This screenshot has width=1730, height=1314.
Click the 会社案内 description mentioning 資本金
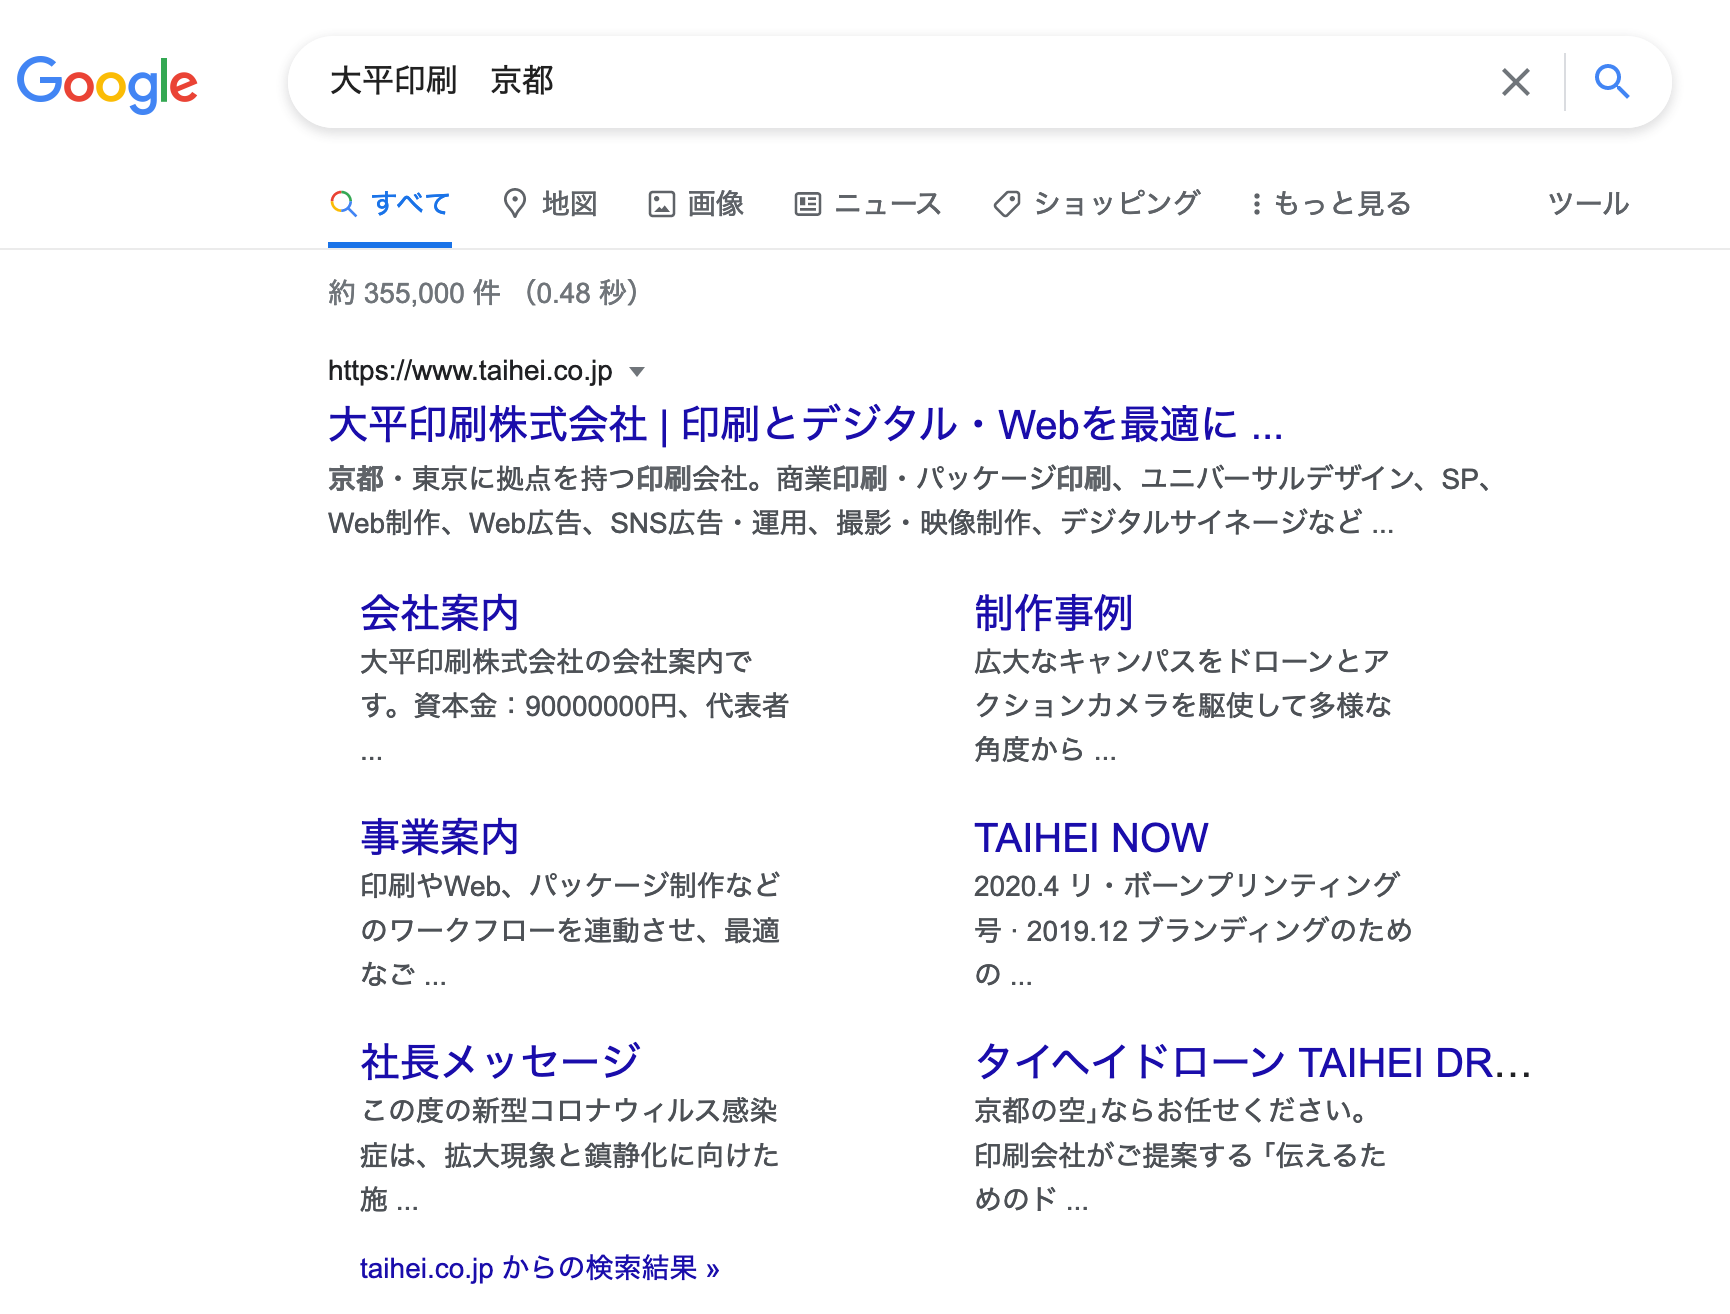(574, 706)
